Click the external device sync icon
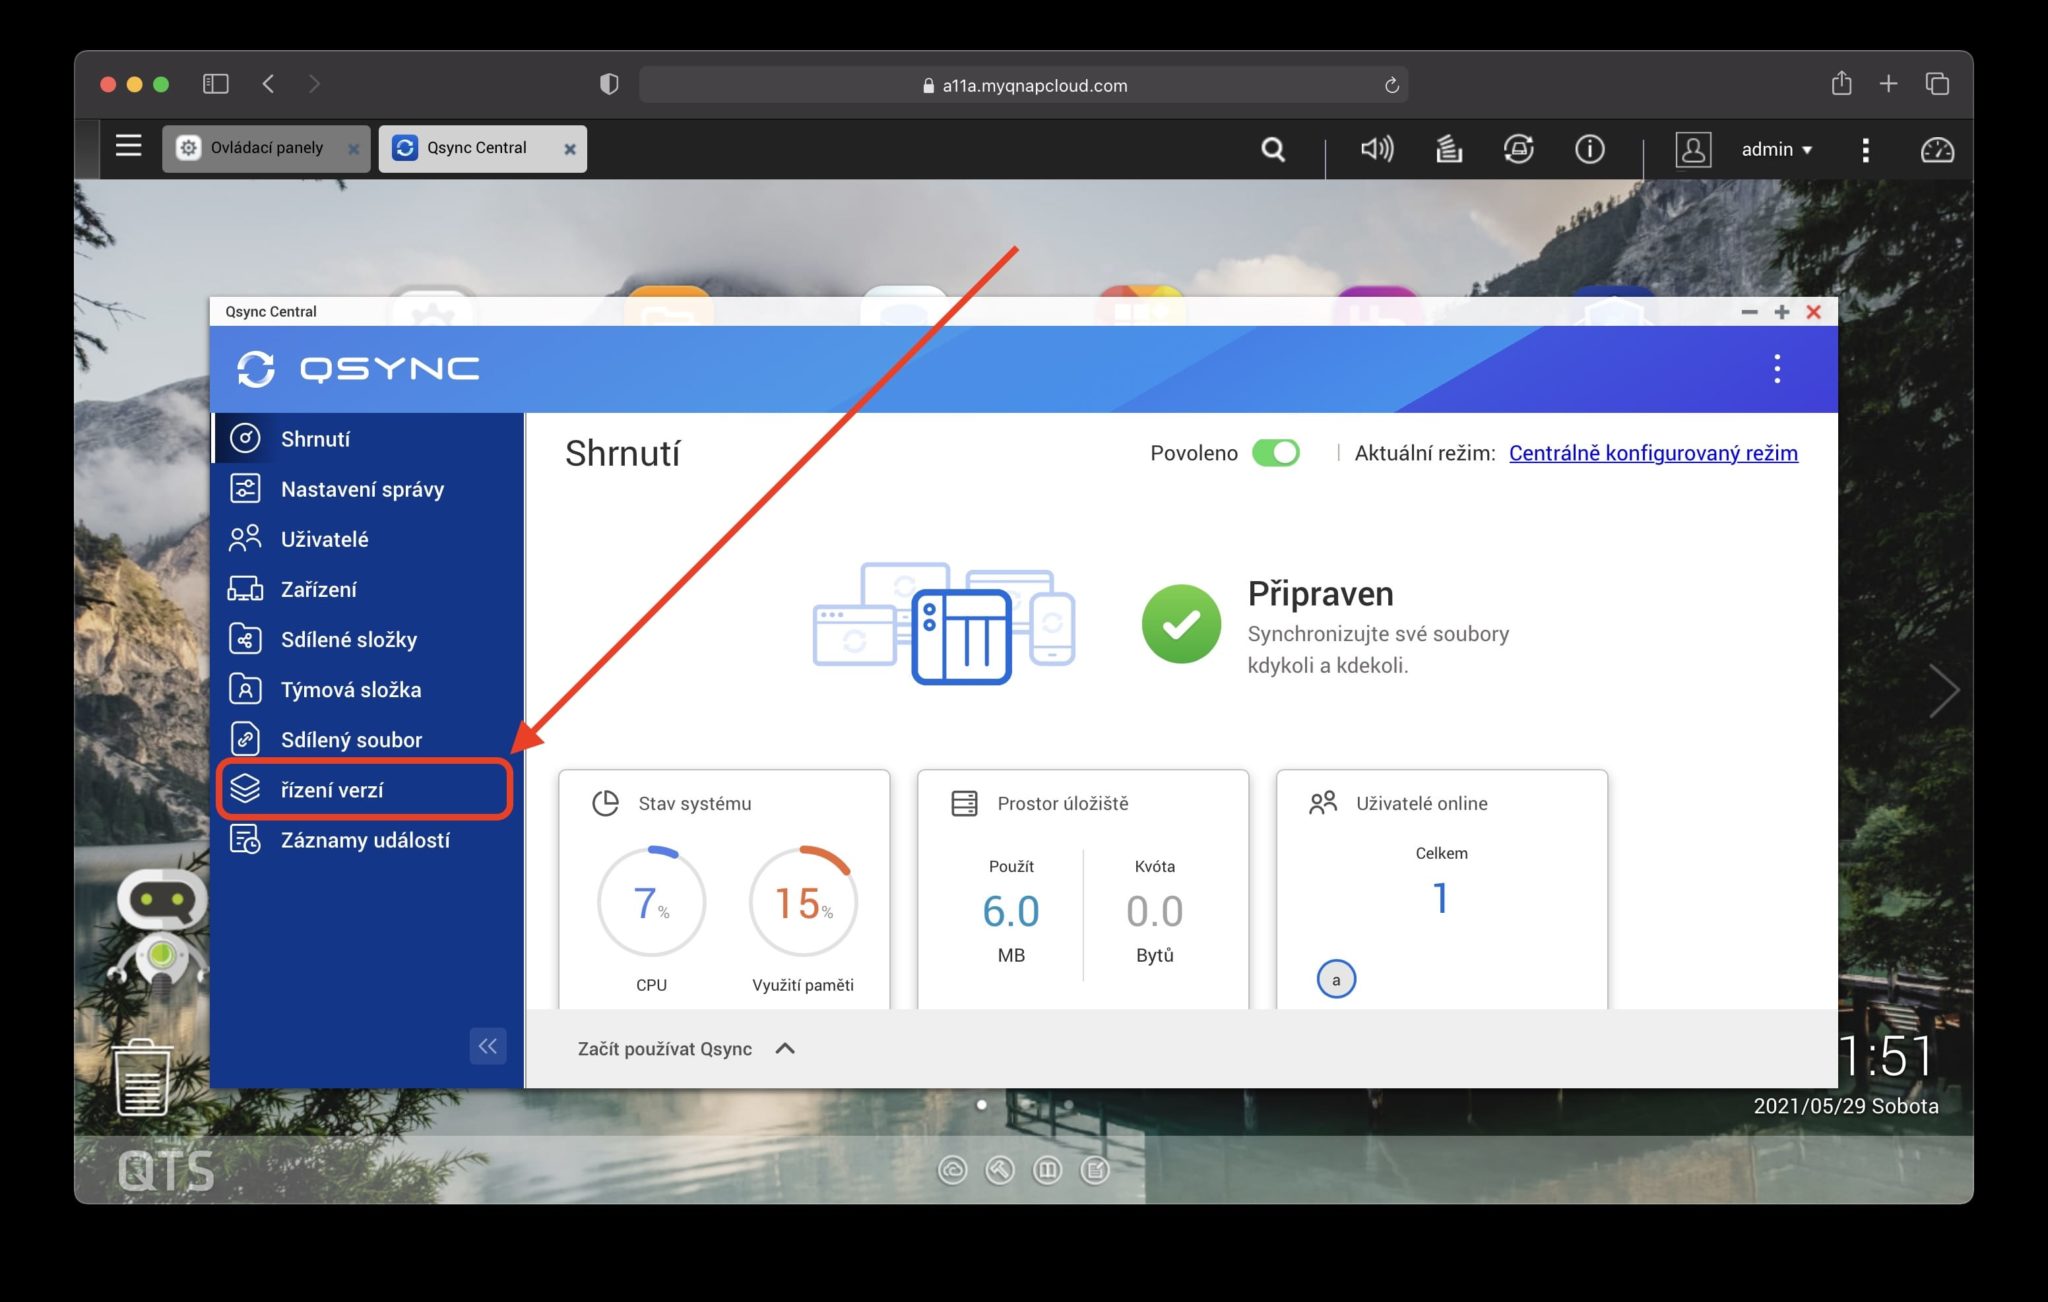This screenshot has width=2048, height=1302. pyautogui.click(x=1518, y=149)
